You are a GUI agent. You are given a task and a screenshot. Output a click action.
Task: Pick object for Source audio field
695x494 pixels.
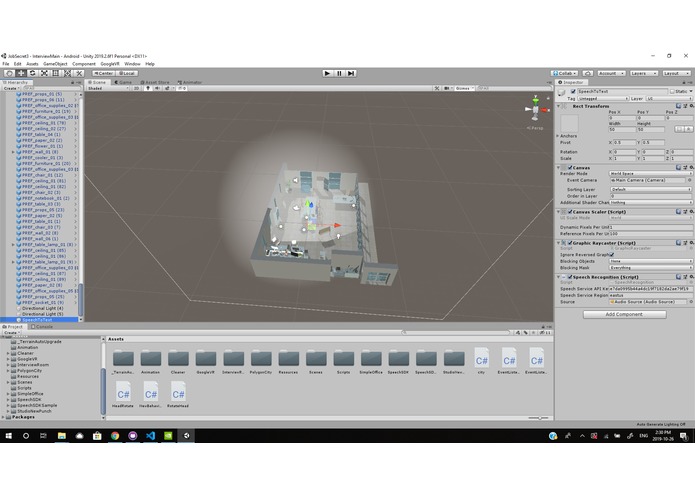tap(689, 302)
